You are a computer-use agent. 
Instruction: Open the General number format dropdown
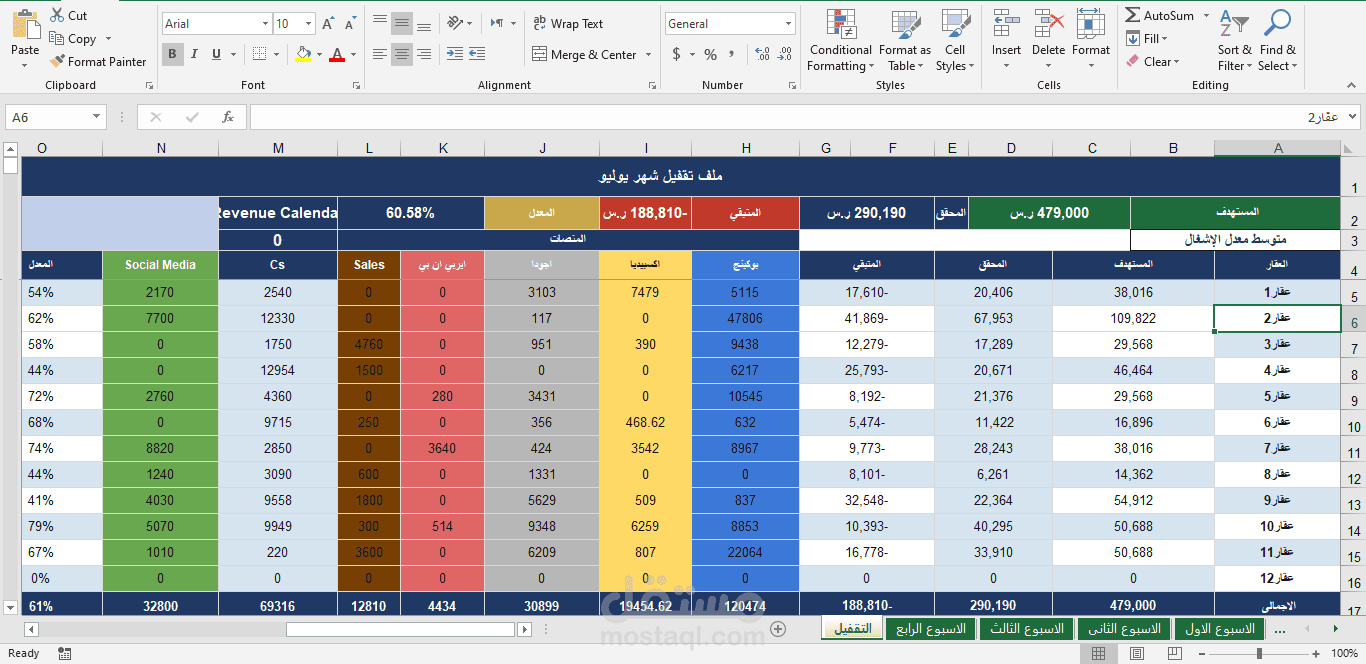pyautogui.click(x=789, y=23)
